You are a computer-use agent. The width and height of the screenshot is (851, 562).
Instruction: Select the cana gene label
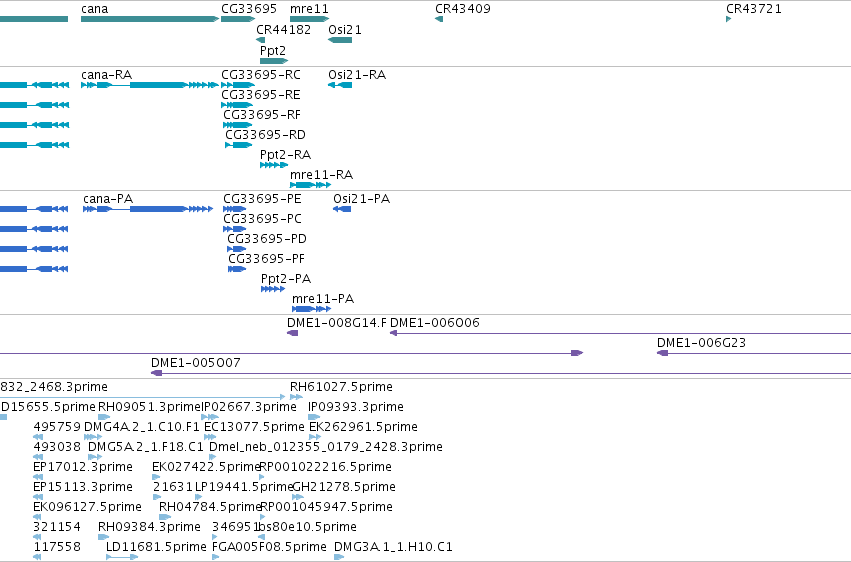(x=94, y=9)
